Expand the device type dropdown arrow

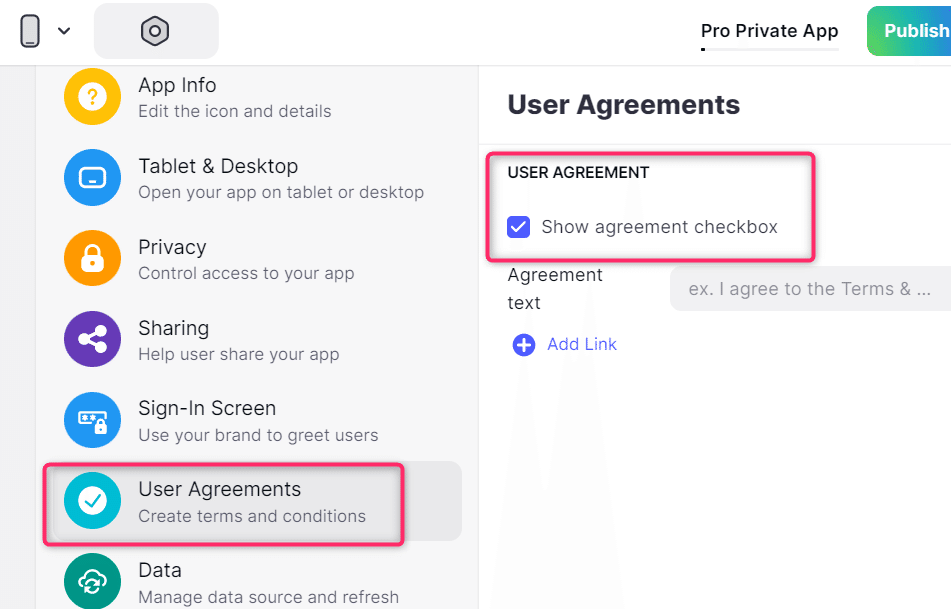tap(64, 31)
